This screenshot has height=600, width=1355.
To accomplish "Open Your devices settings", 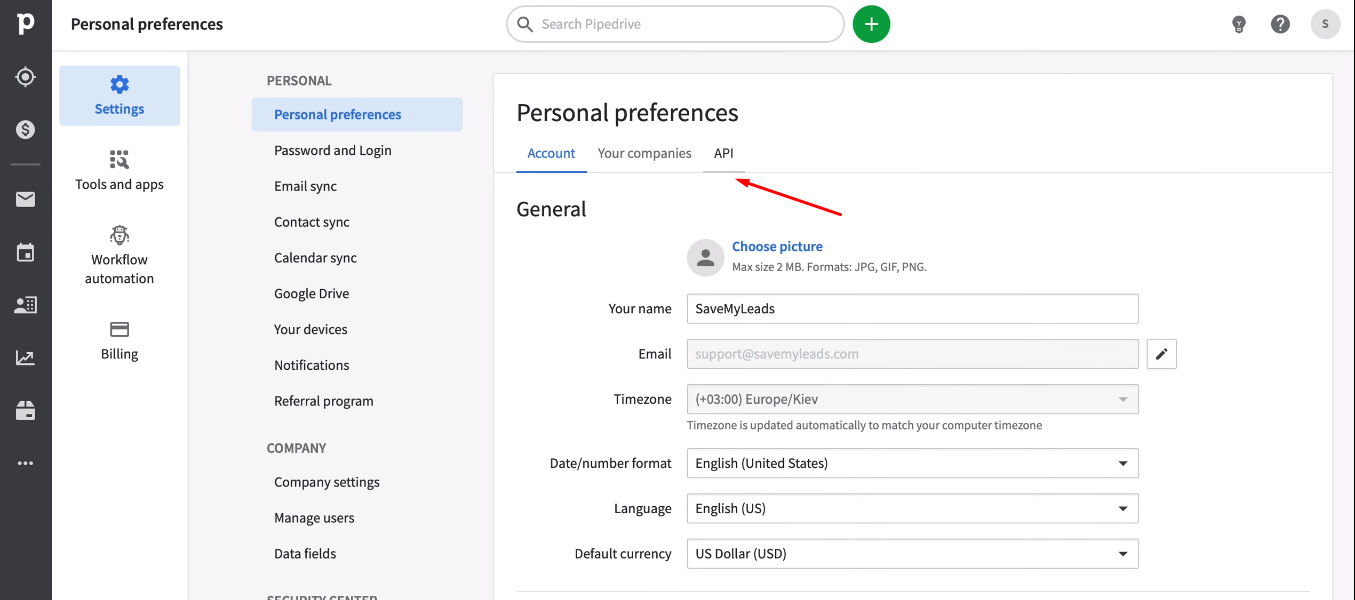I will 311,329.
